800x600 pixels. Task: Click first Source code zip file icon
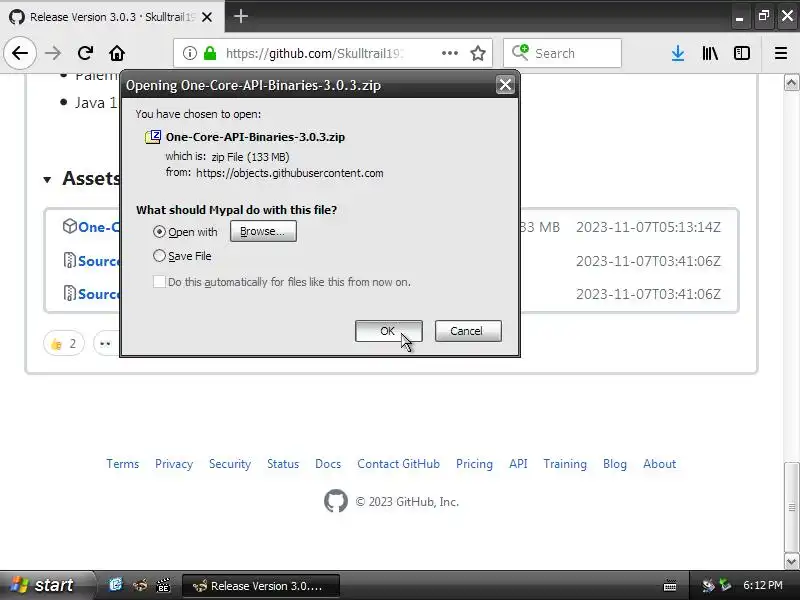click(x=69, y=260)
